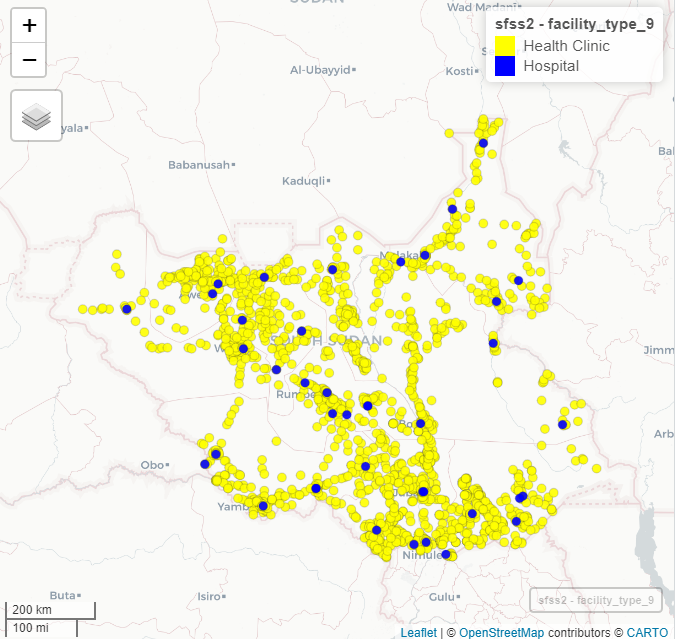Image resolution: width=675 pixels, height=639 pixels.
Task: Select the westernmost blue hospital marker
Action: [x=126, y=309]
